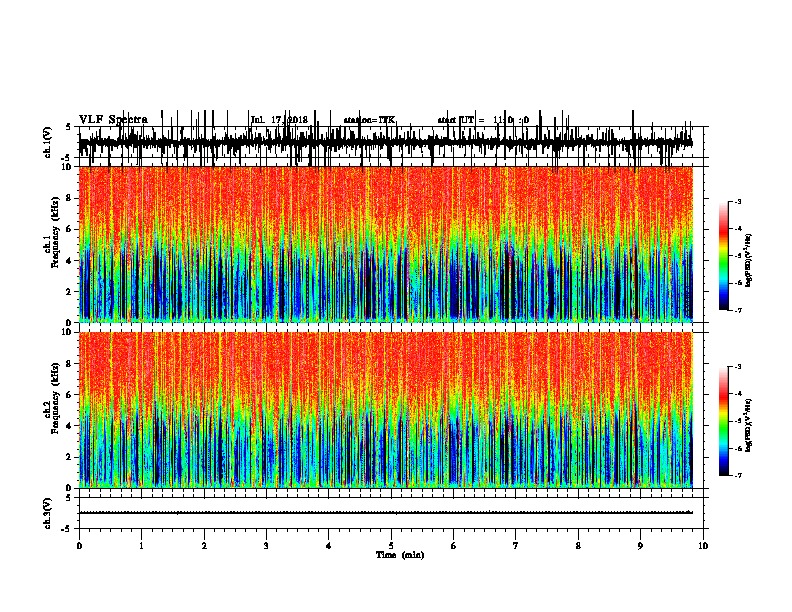792x612 pixels.
Task: Click the ch.2 colorbar log(PSD) unit label
Action: tap(748, 426)
